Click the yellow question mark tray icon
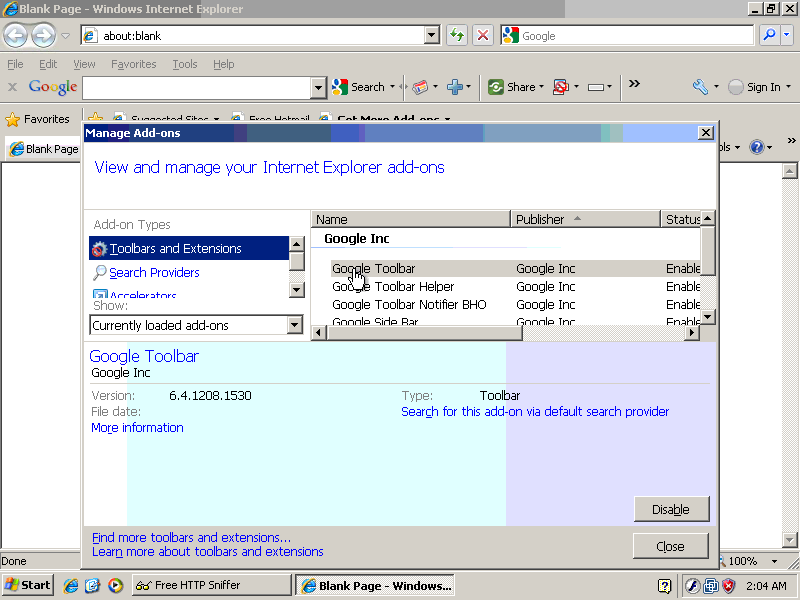 pyautogui.click(x=664, y=586)
